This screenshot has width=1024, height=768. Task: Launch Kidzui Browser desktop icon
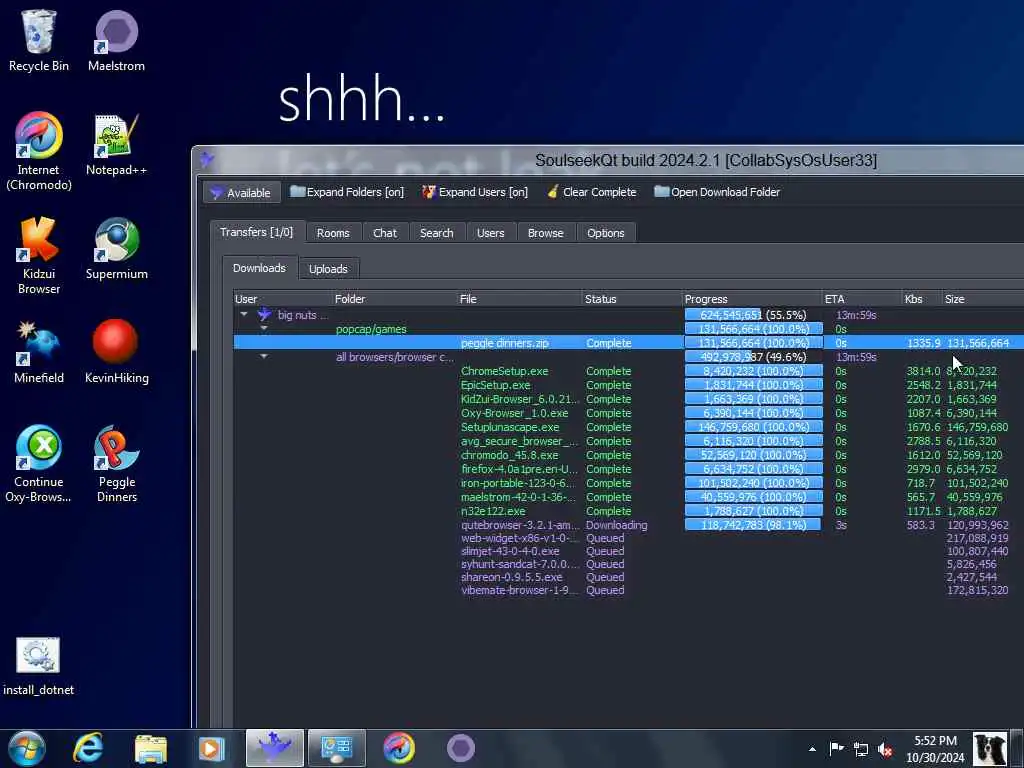click(x=39, y=255)
